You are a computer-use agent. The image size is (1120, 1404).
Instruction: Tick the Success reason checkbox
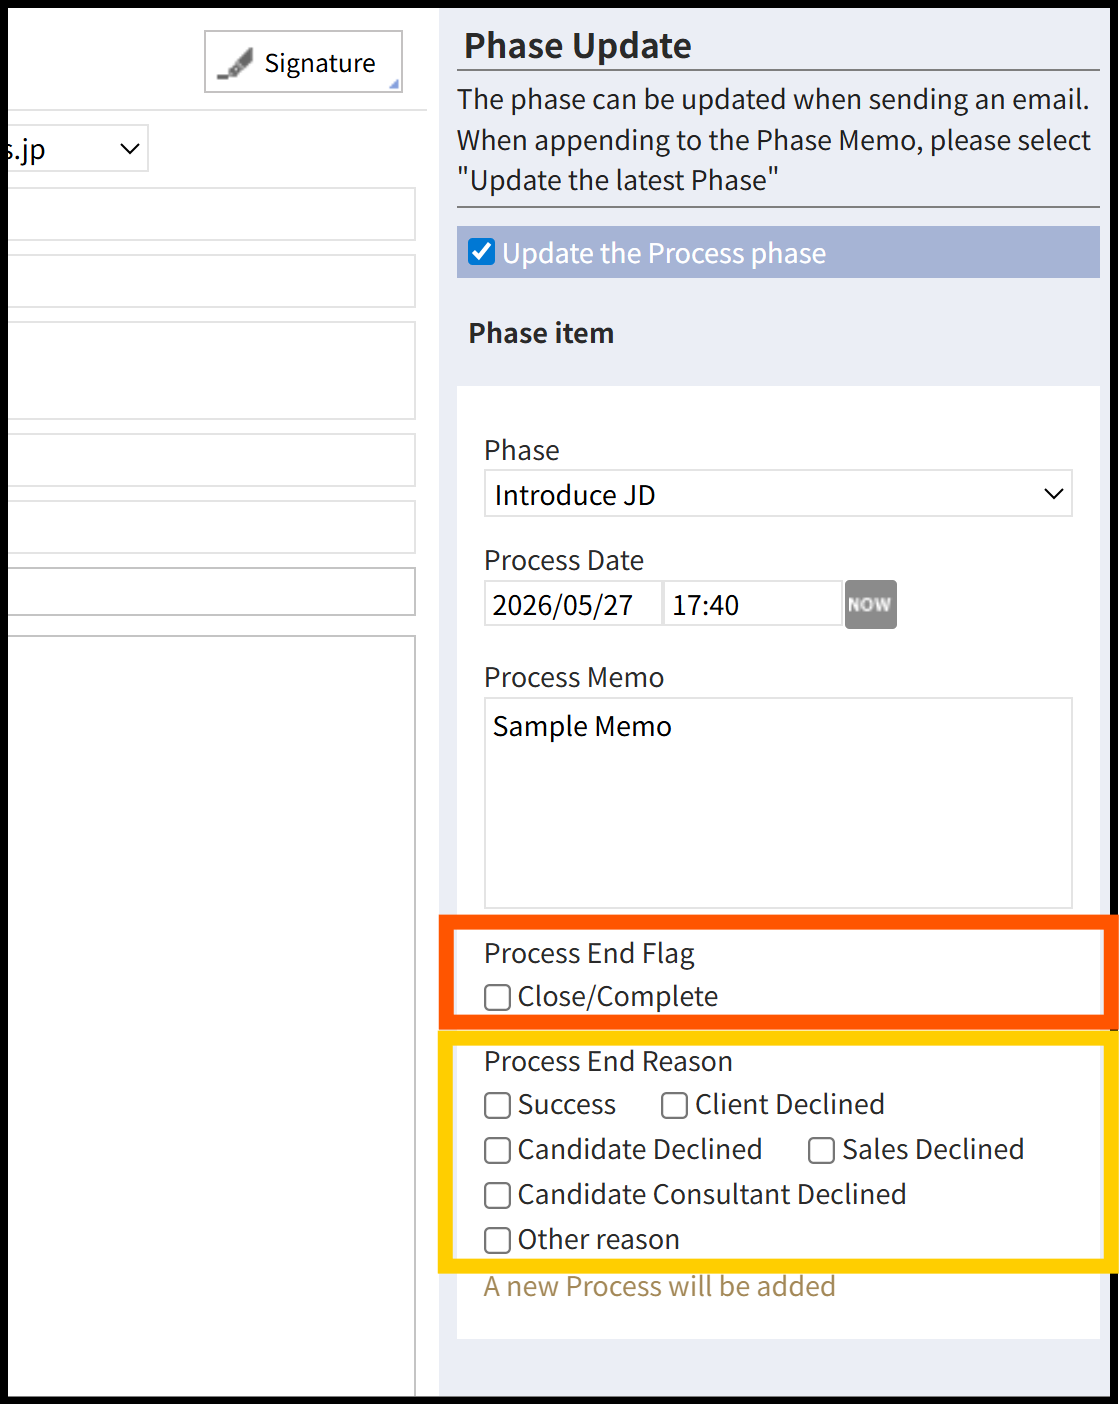497,1105
